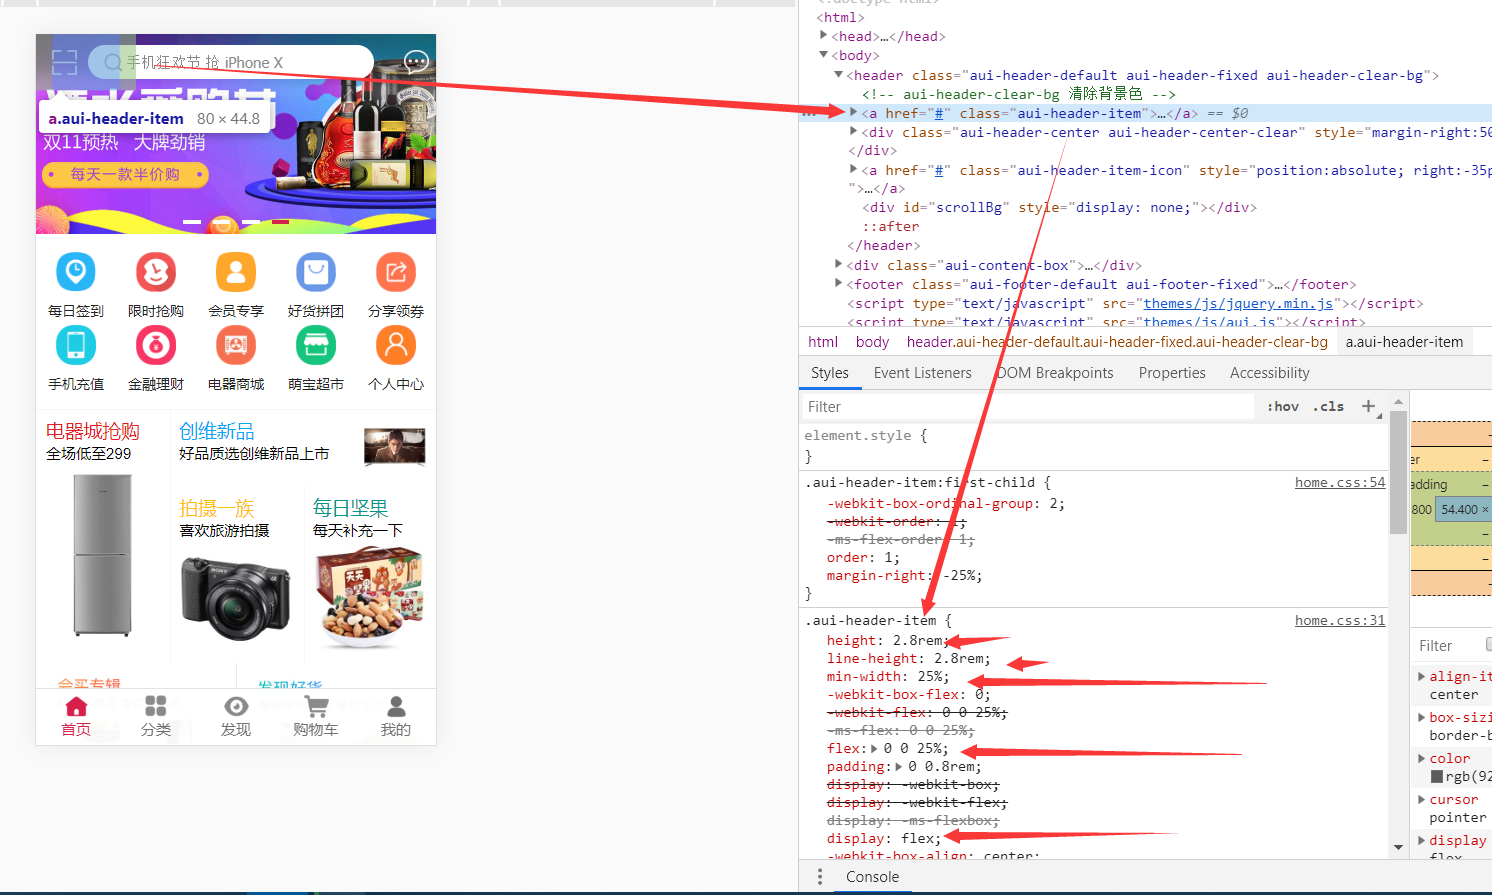This screenshot has height=895, width=1492.
Task: Select header.aui-header-default breadcrumb
Action: tap(1117, 342)
